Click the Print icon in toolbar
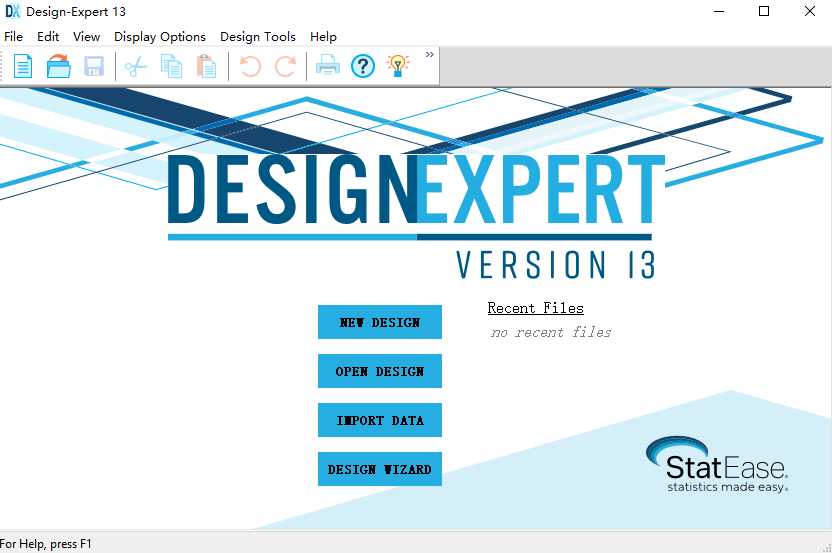This screenshot has height=553, width=832. [328, 66]
